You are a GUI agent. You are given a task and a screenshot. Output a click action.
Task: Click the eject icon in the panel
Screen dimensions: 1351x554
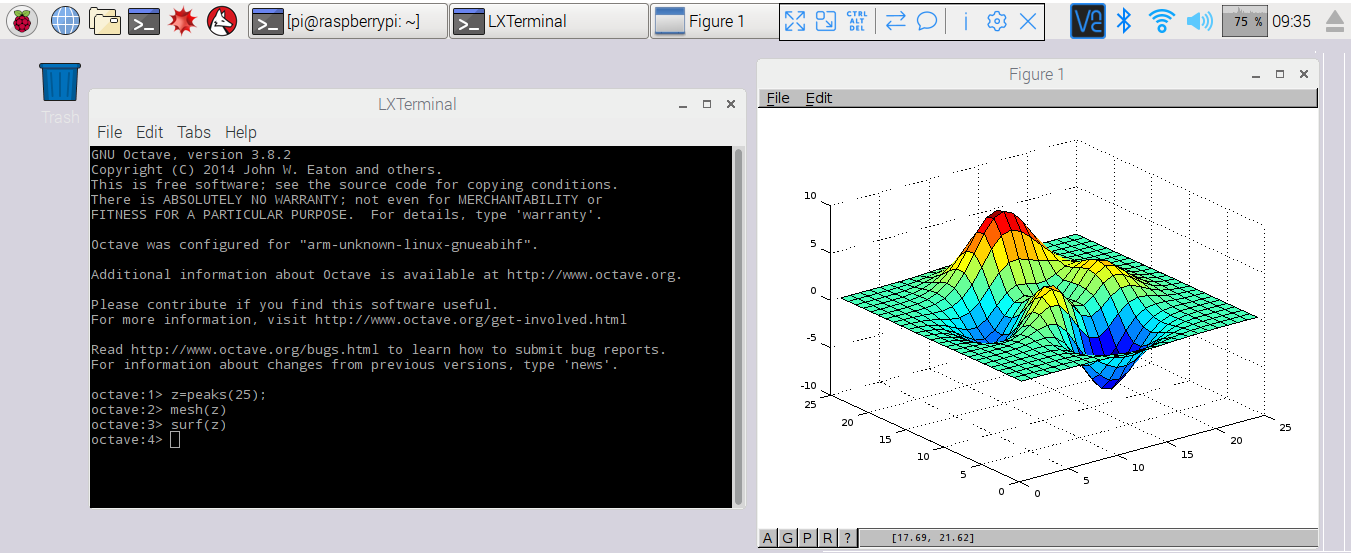tap(1334, 21)
